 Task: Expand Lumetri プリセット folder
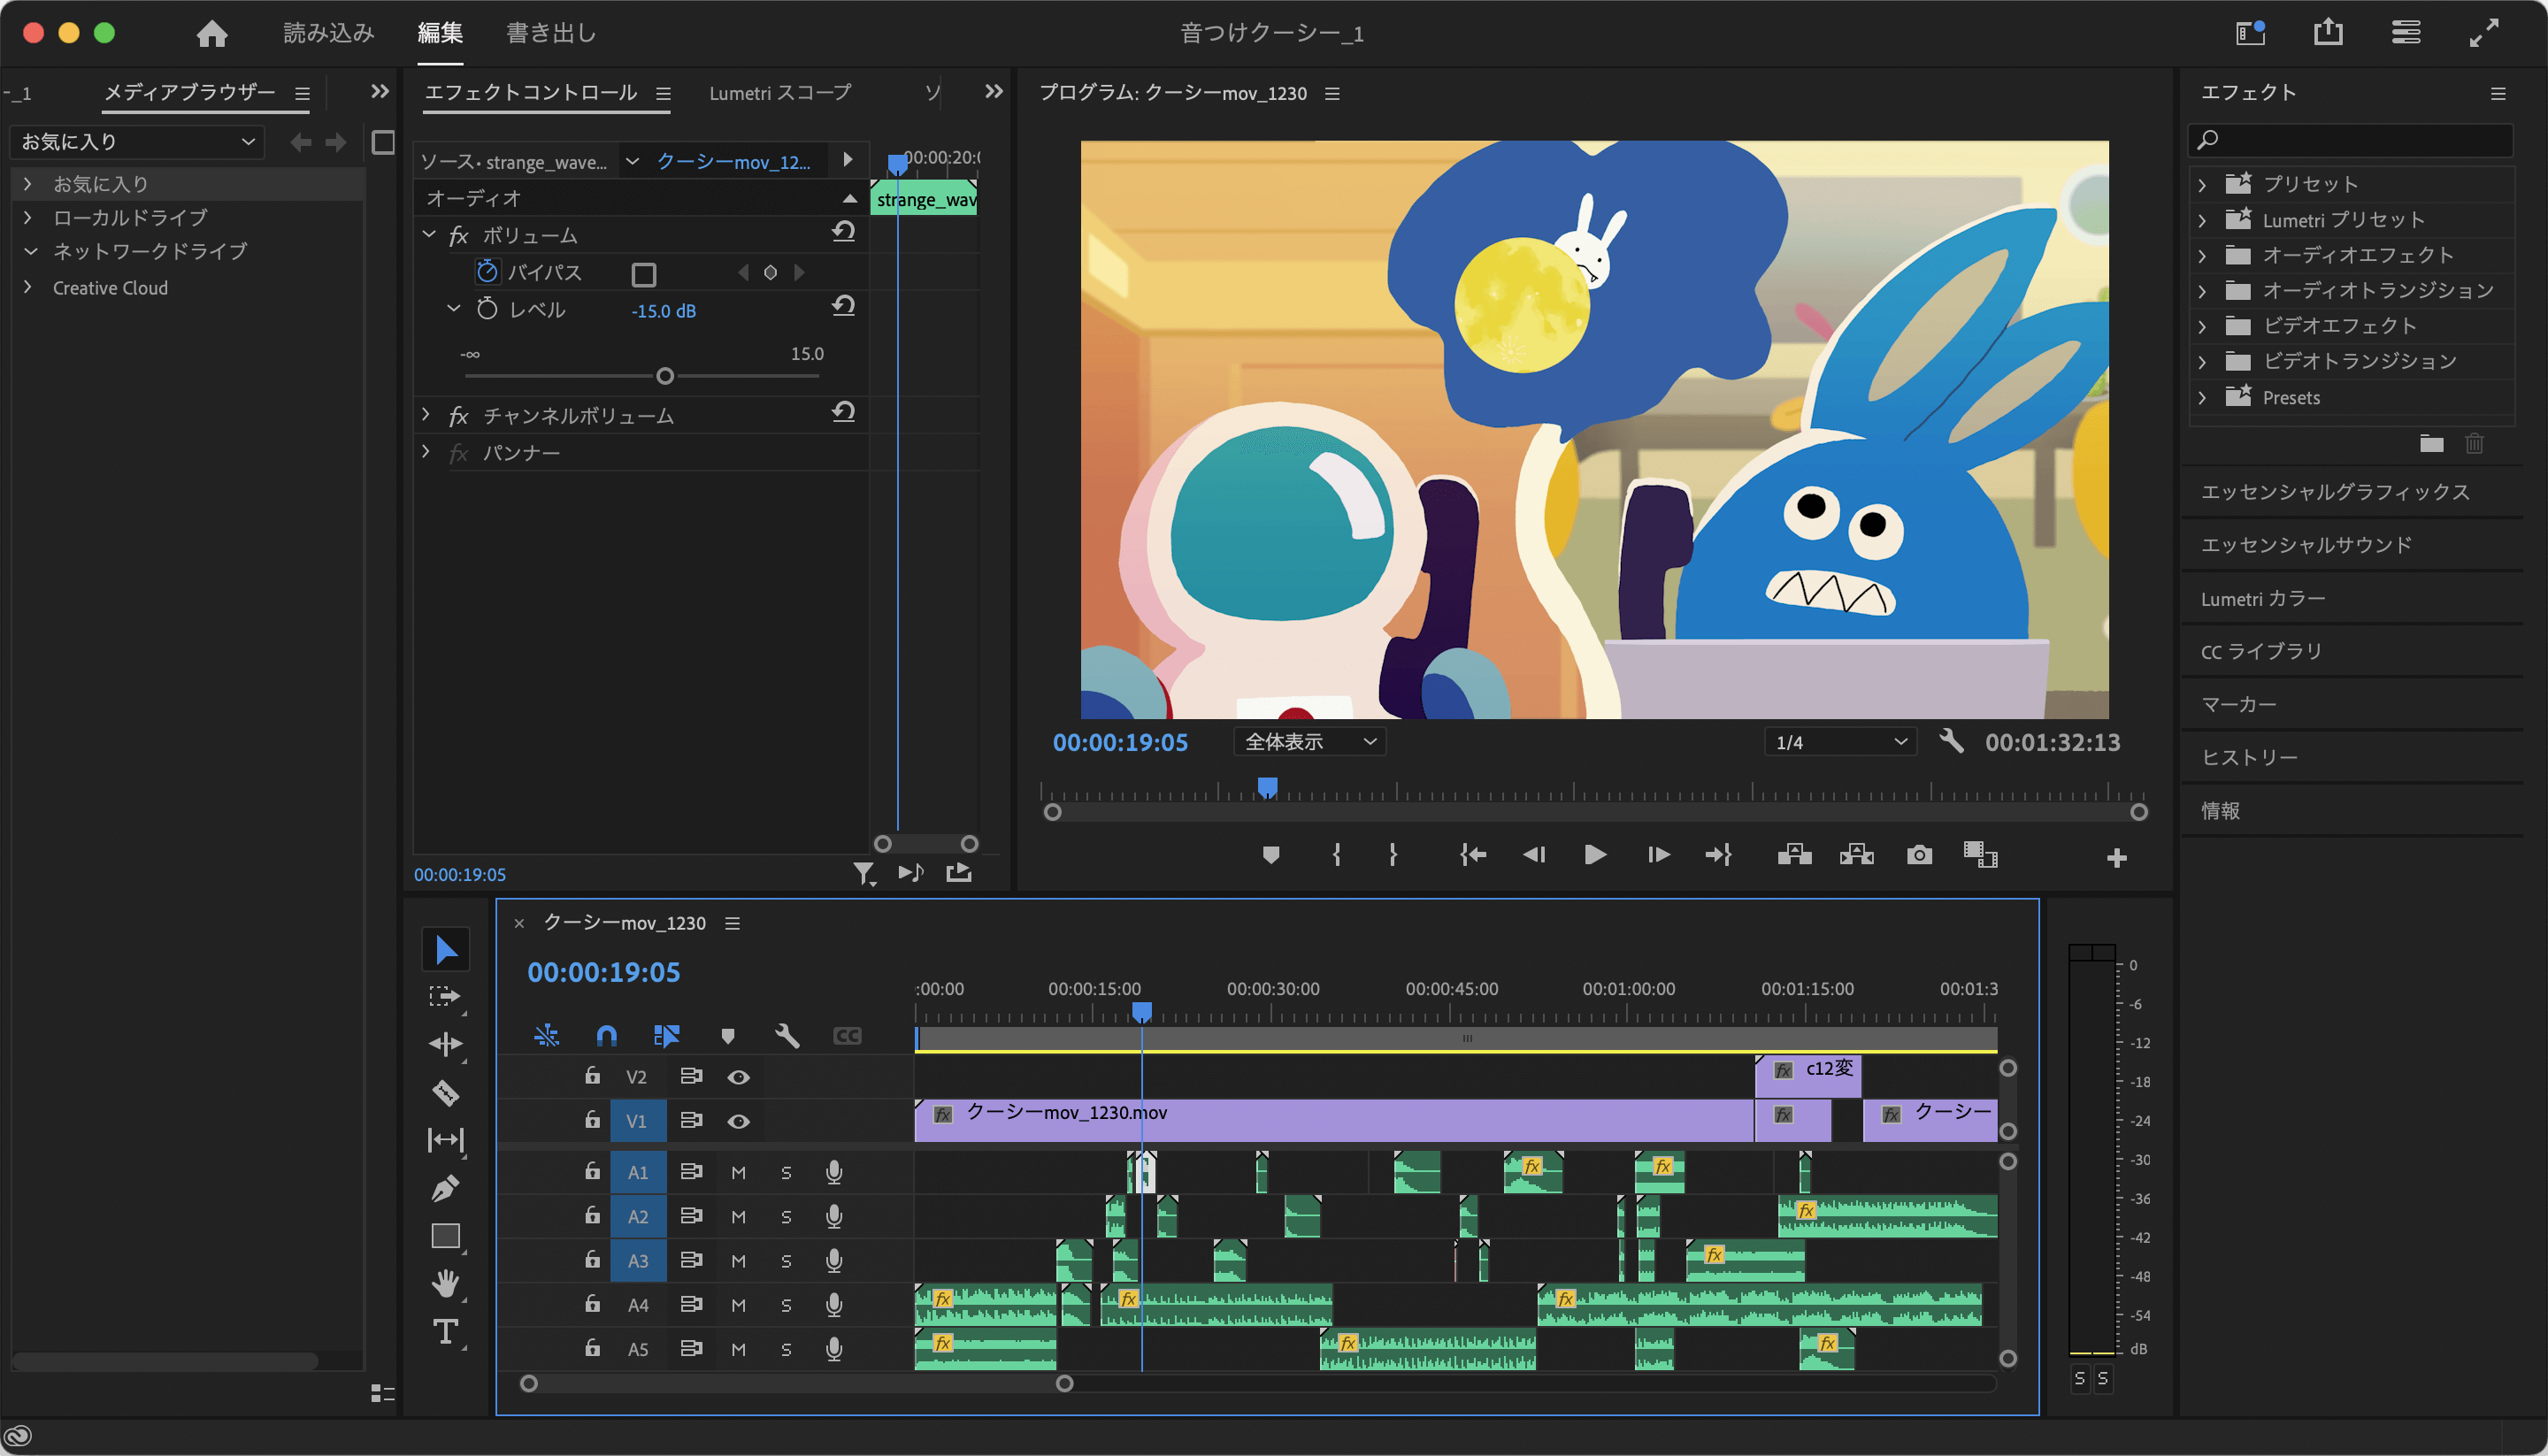pyautogui.click(x=2202, y=221)
